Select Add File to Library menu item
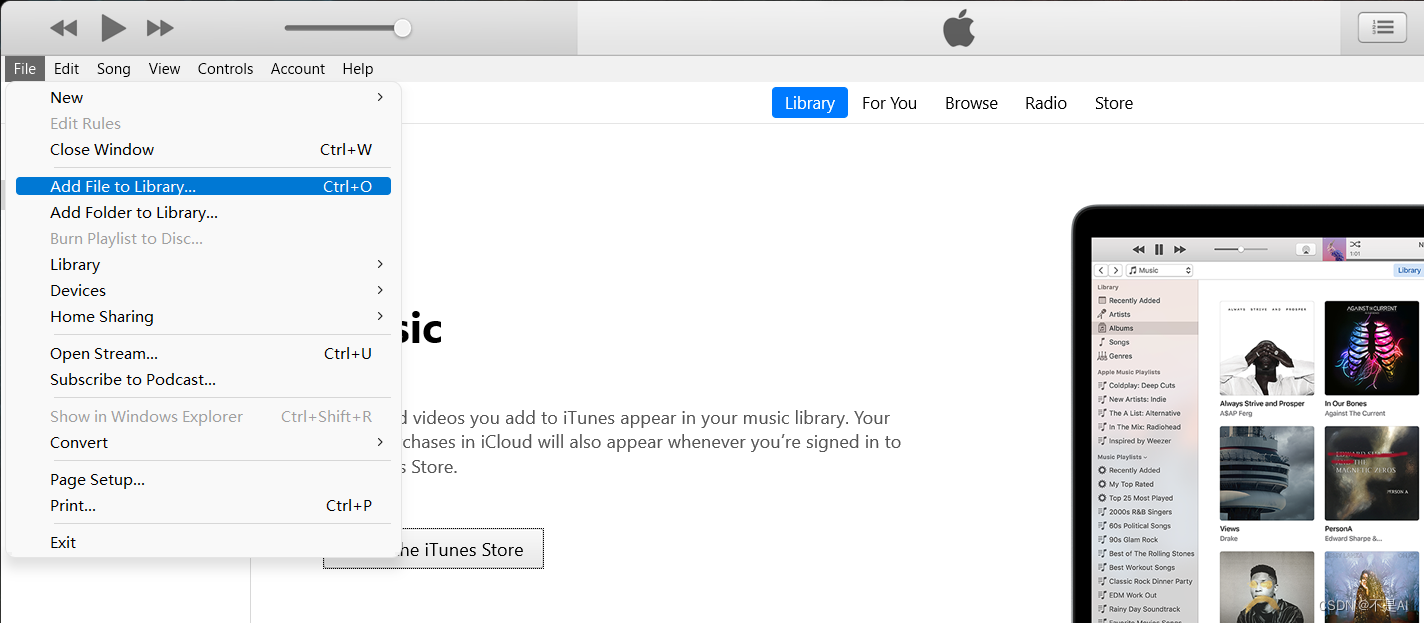The width and height of the screenshot is (1424, 623). (x=203, y=186)
